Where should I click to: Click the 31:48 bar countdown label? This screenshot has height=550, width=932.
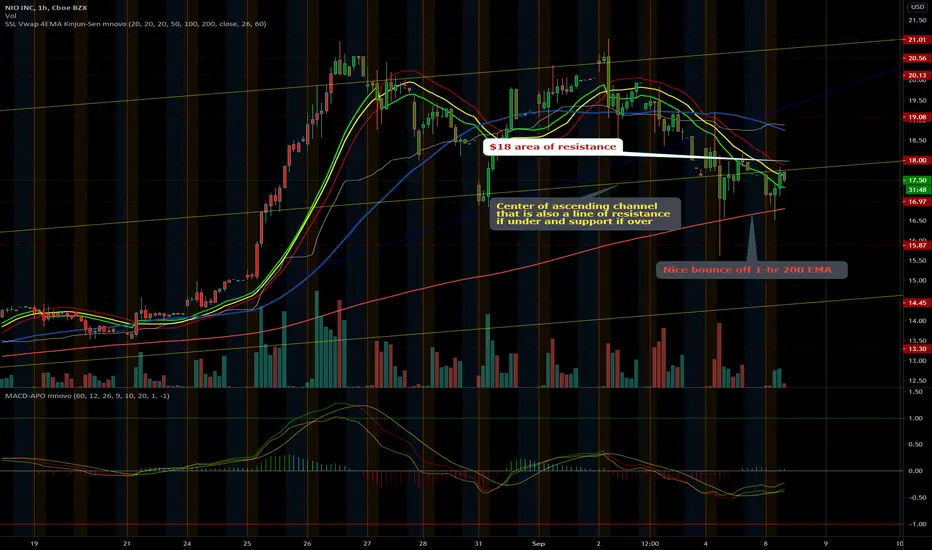915,190
